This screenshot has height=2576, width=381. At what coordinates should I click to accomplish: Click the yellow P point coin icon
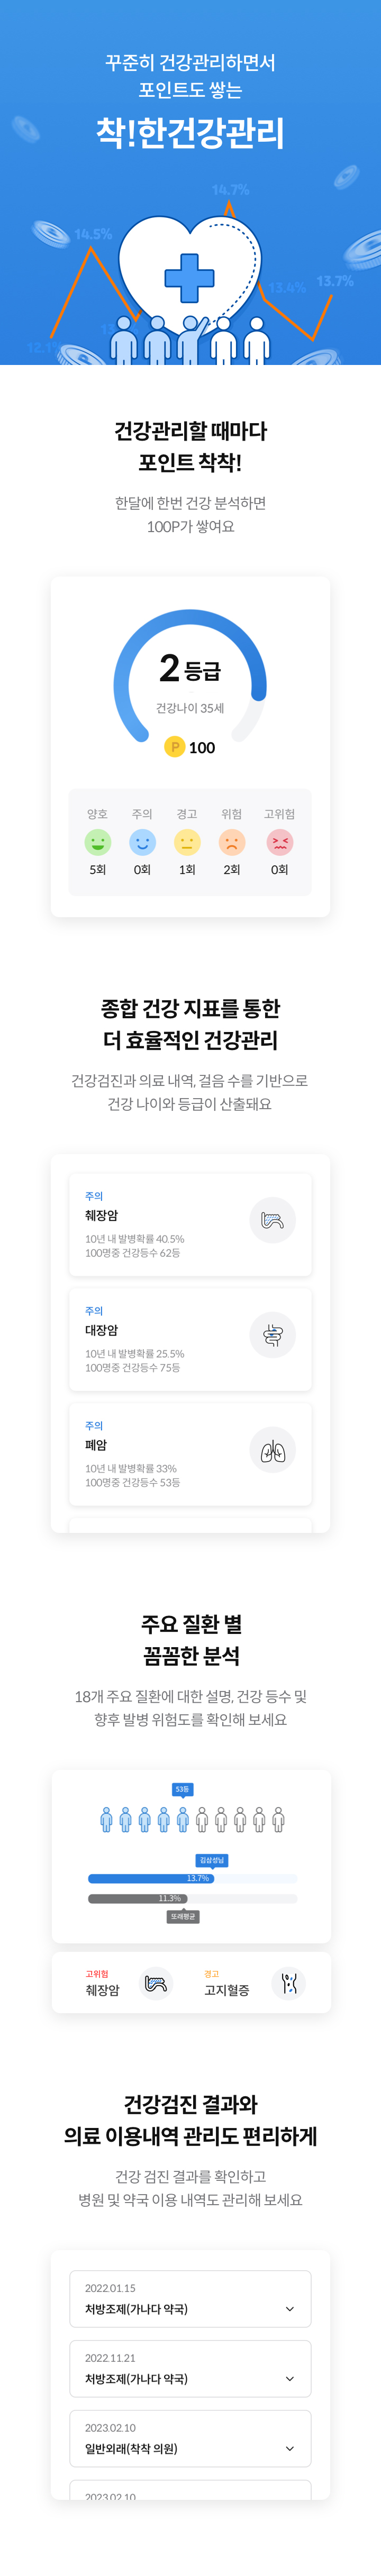[x=174, y=747]
